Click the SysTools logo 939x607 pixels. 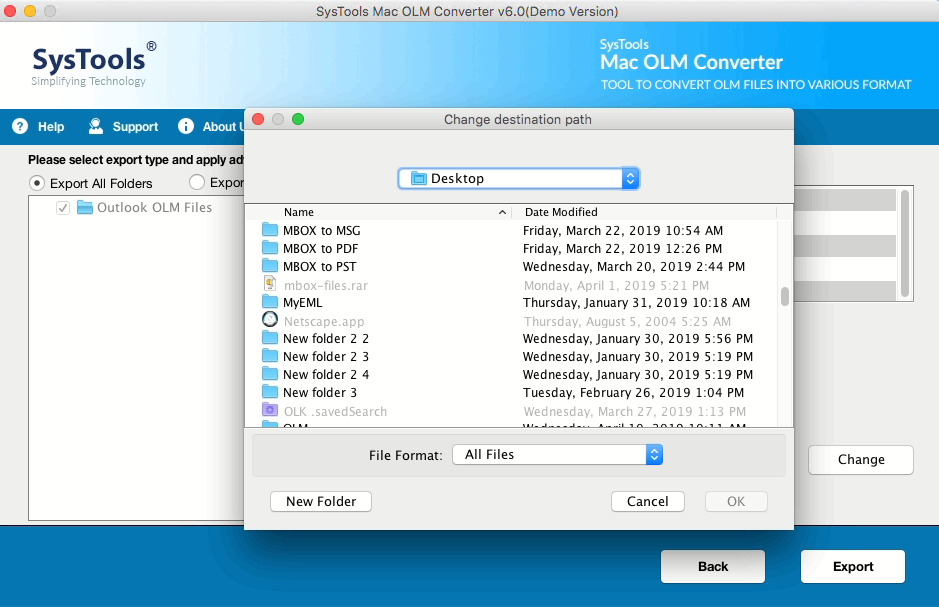[93, 64]
